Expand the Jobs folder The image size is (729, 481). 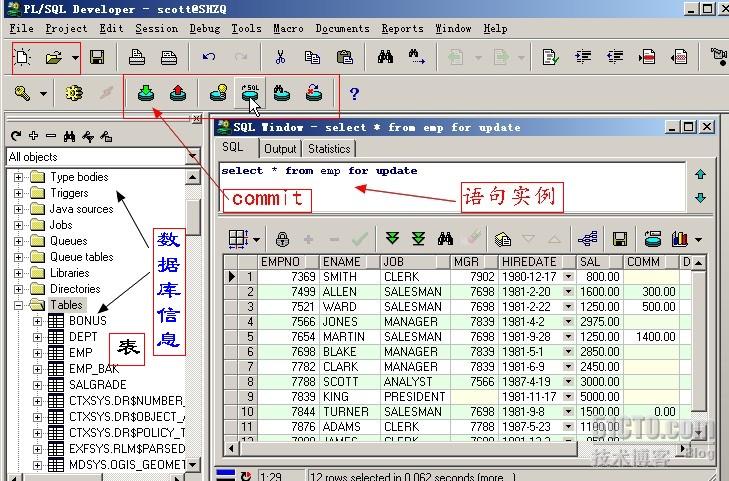(18, 225)
